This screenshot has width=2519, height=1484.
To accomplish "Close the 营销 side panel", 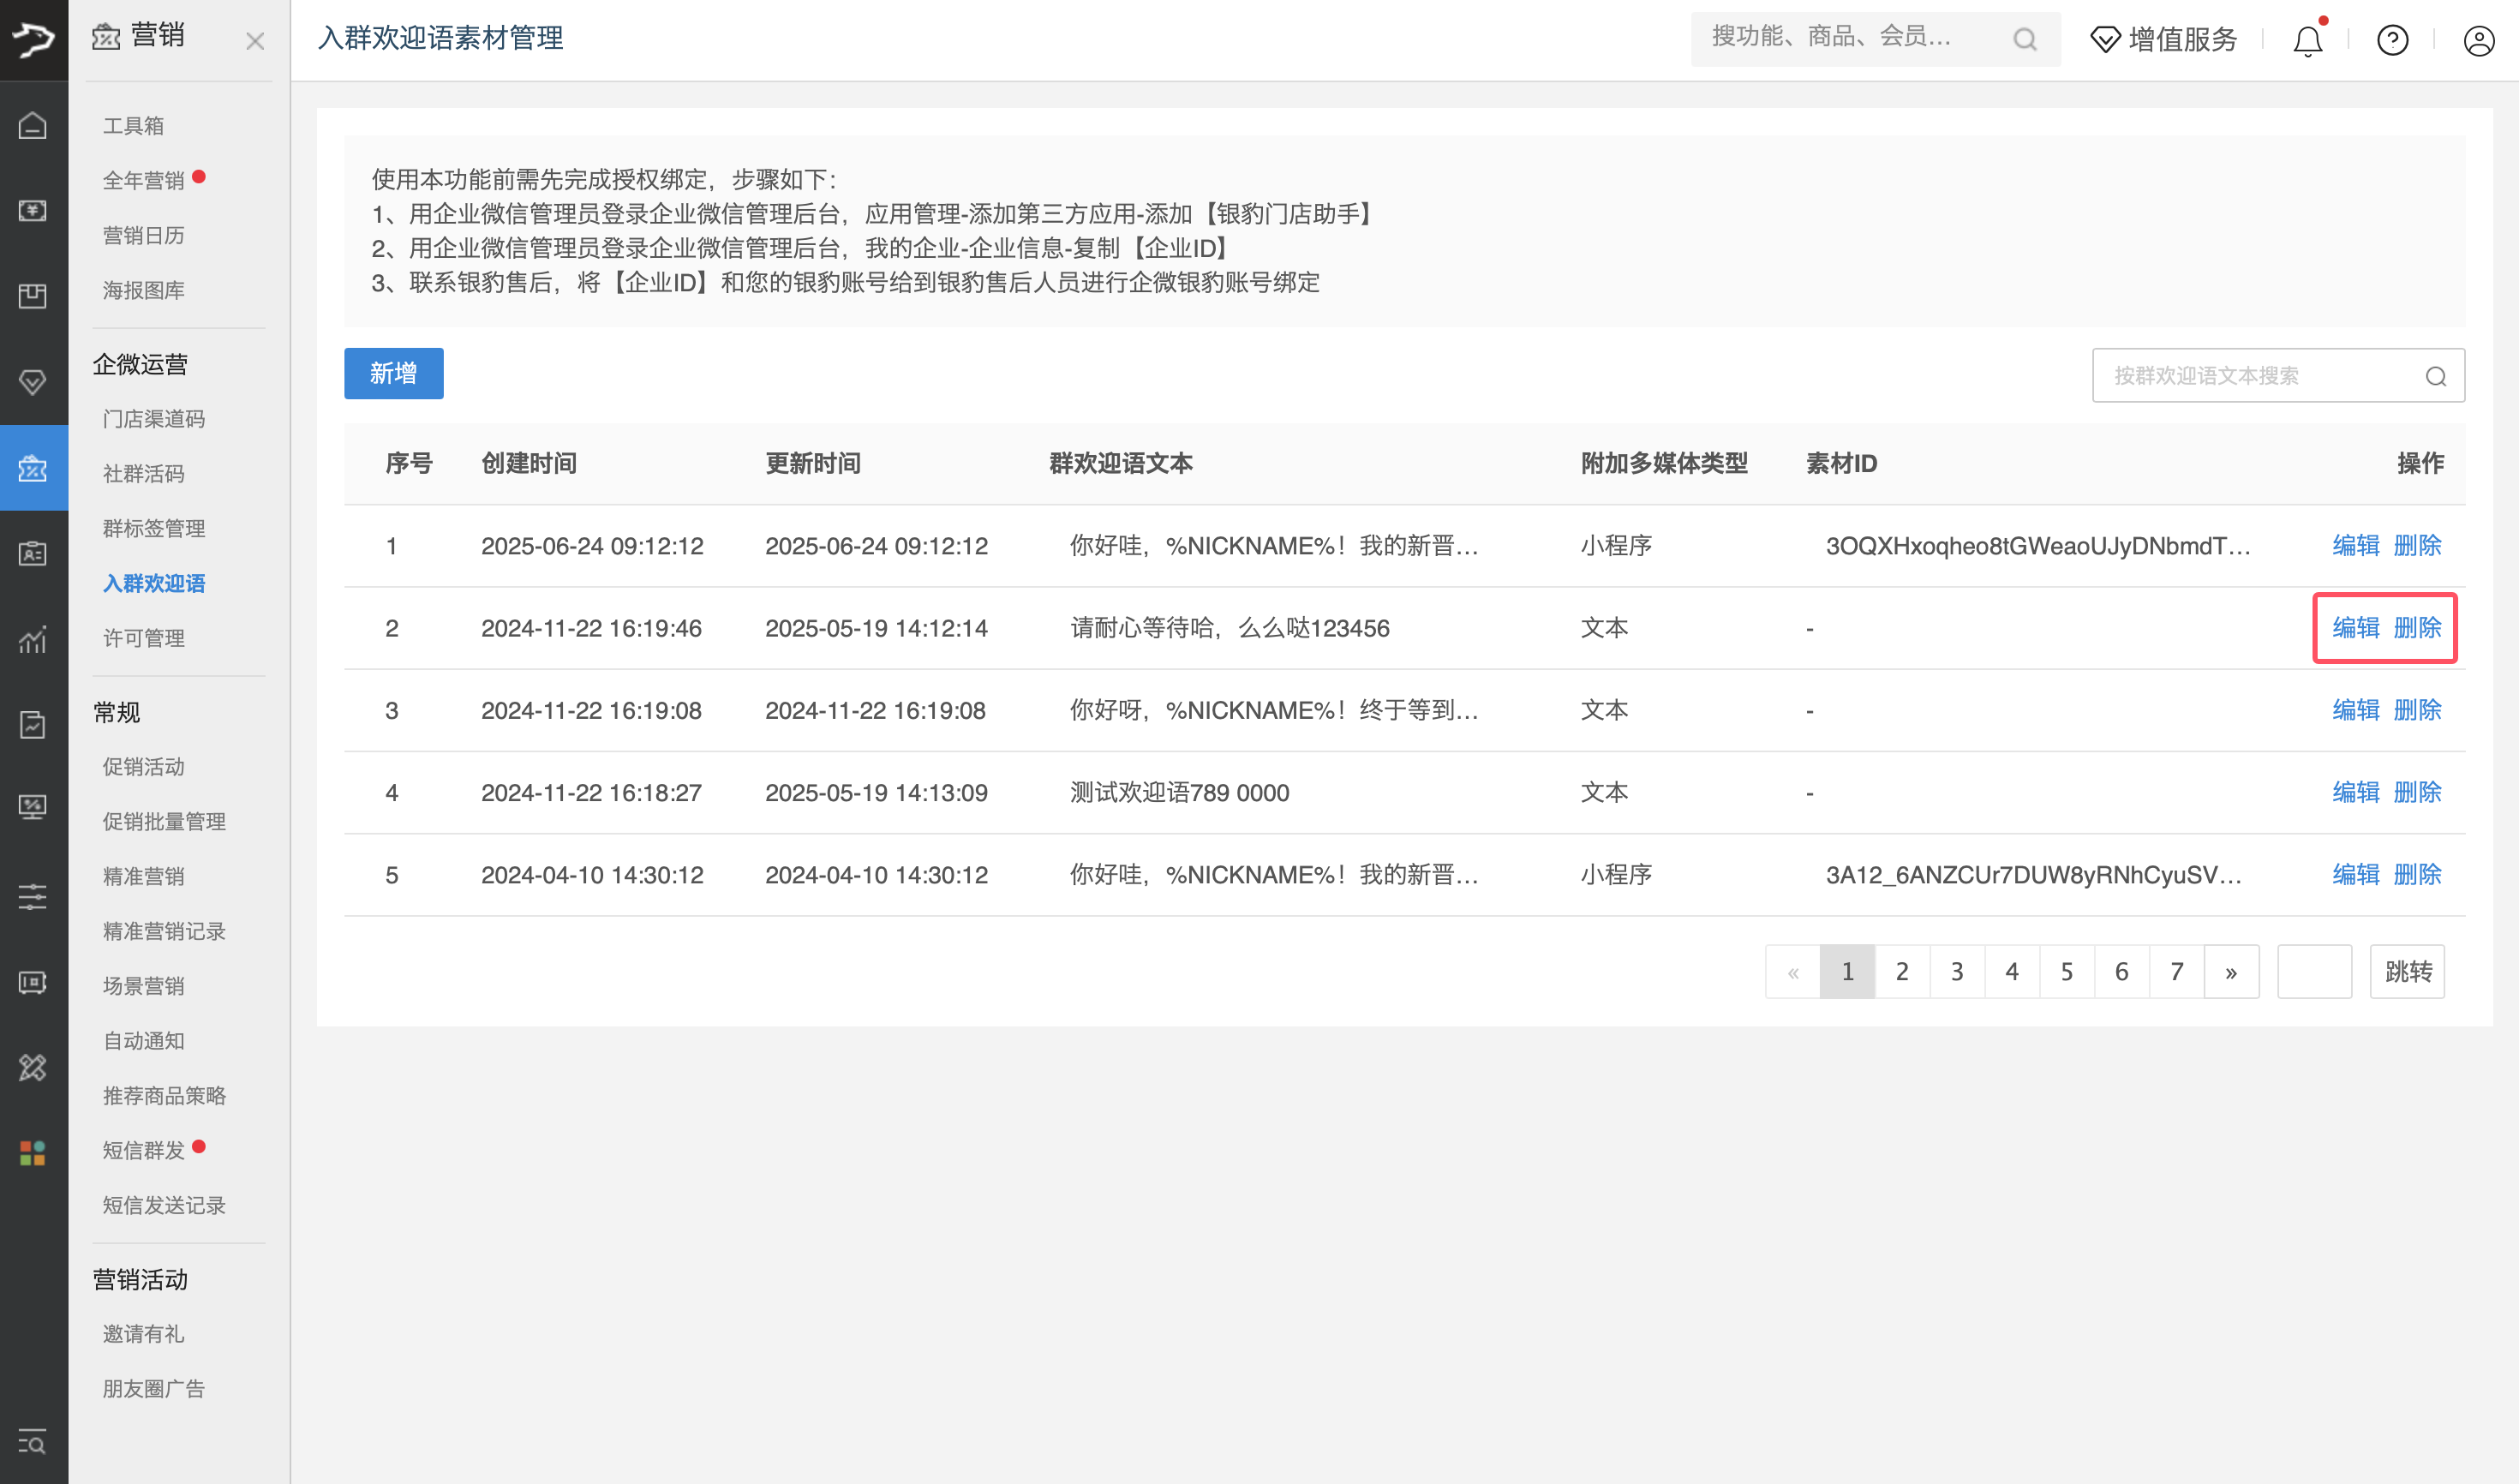I will 255,41.
